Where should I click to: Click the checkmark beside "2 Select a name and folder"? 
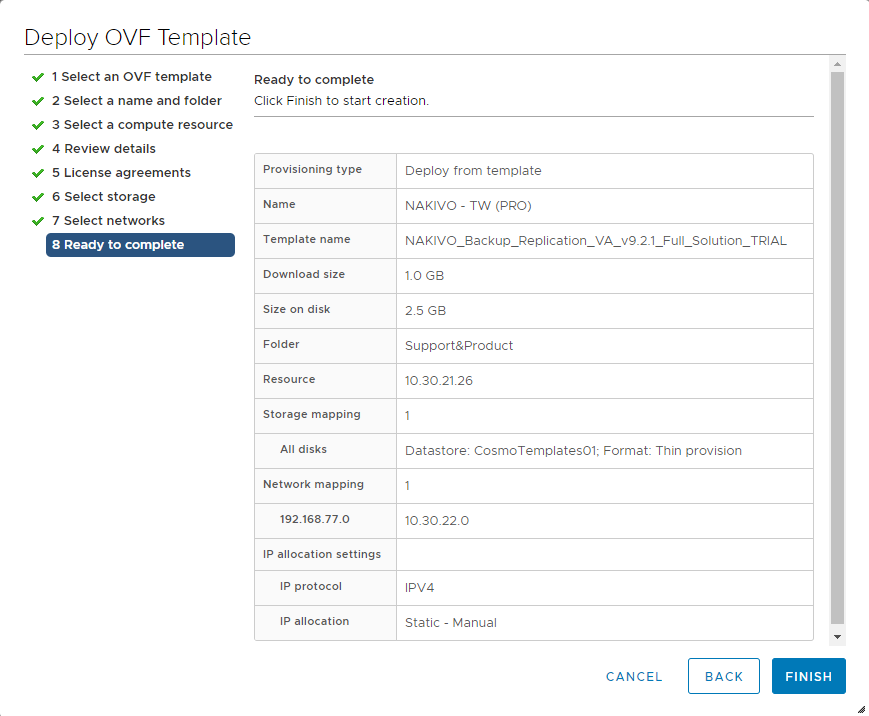point(37,100)
